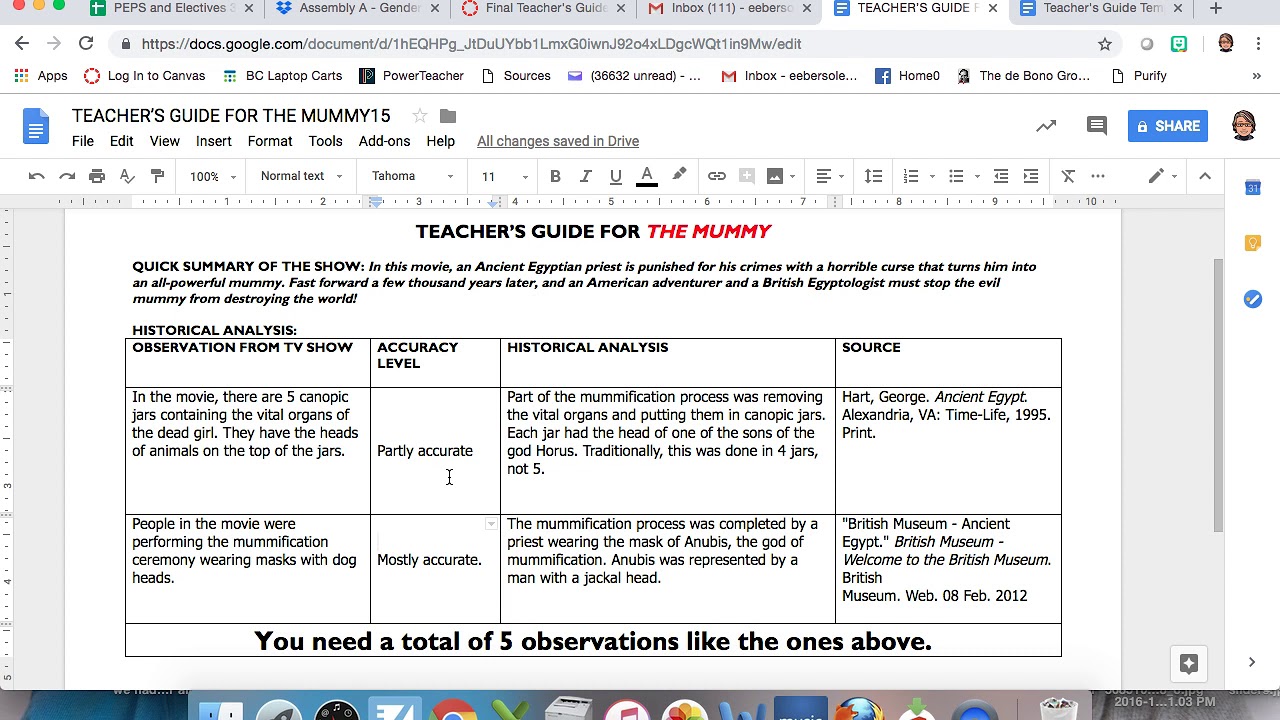Click the All changes saved in Drive link

(558, 141)
